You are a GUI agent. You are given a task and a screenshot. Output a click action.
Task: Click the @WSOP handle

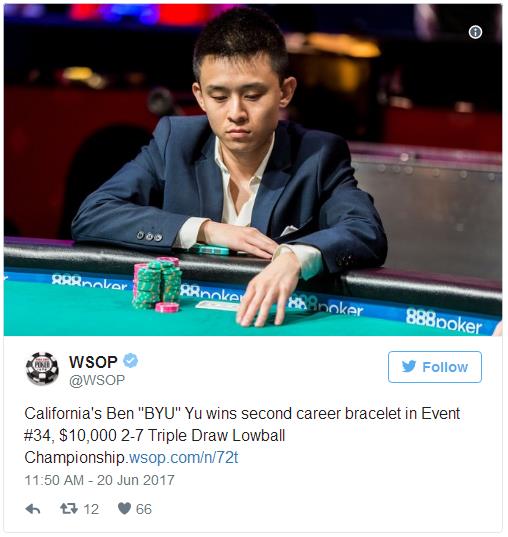coord(97,380)
